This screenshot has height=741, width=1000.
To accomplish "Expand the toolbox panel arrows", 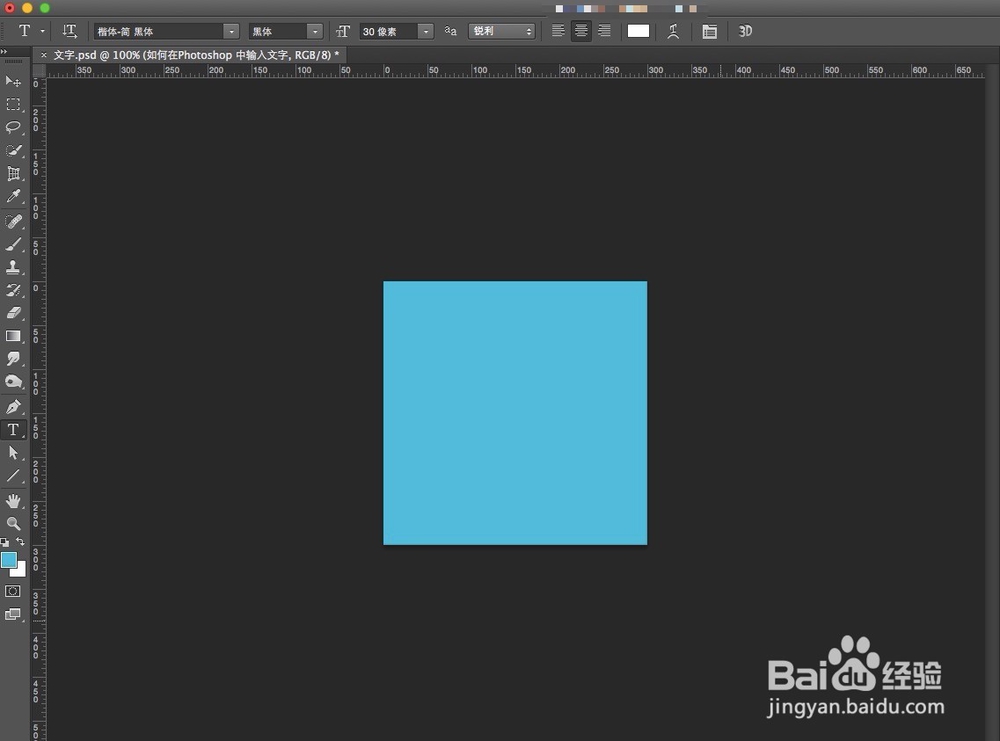I will click(4, 52).
